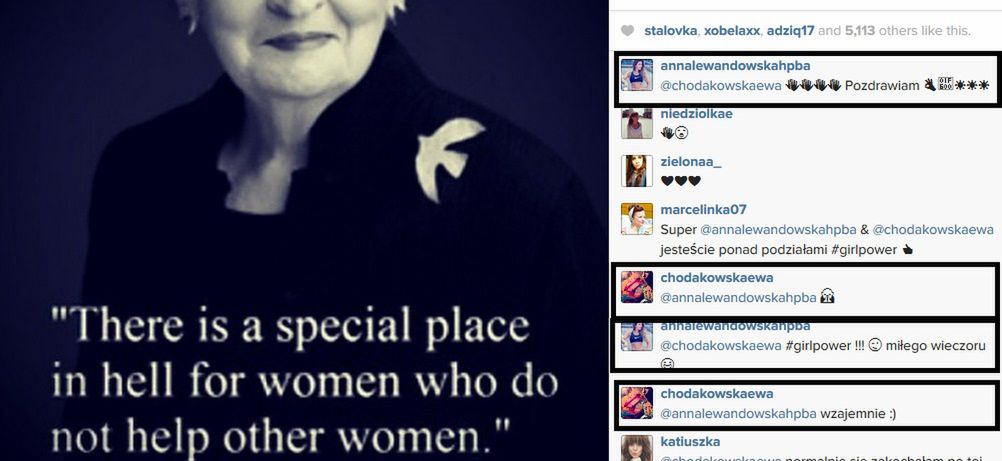Image resolution: width=1002 pixels, height=461 pixels.
Task: Open katiuszka's avatar thumbnail
Action: [x=636, y=448]
